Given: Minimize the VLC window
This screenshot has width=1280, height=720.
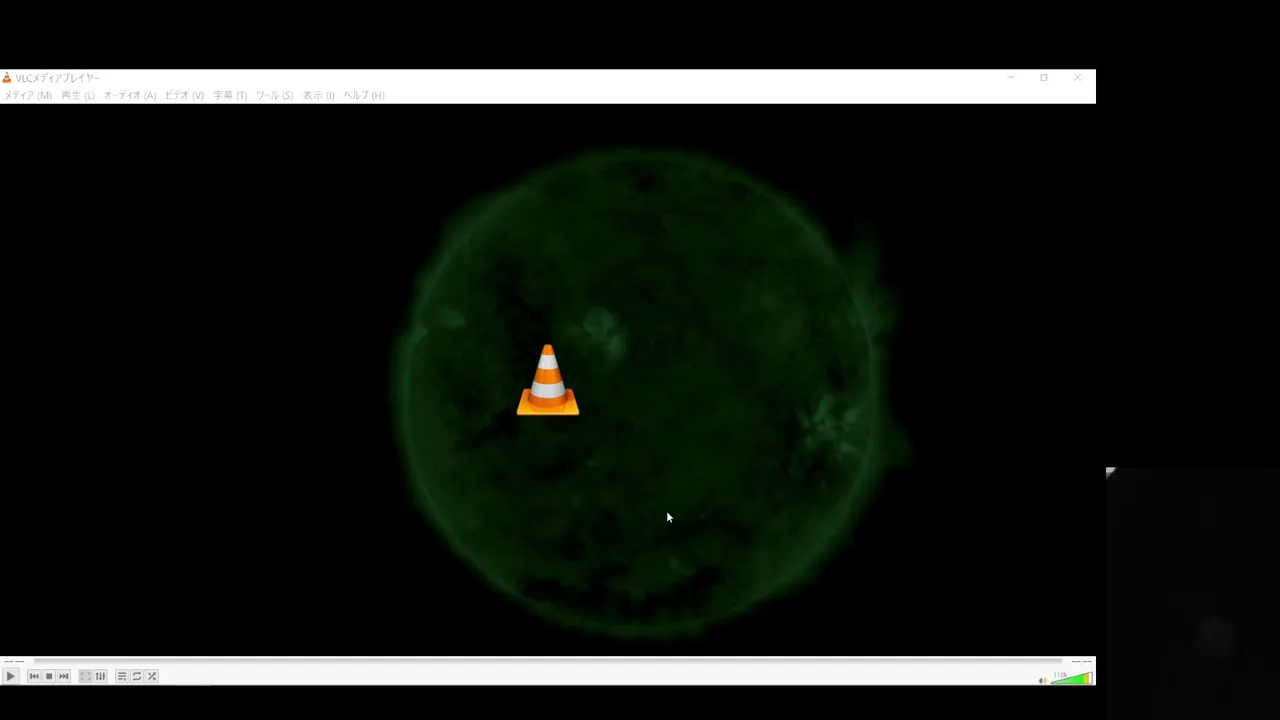Looking at the screenshot, I should pyautogui.click(x=1011, y=77).
